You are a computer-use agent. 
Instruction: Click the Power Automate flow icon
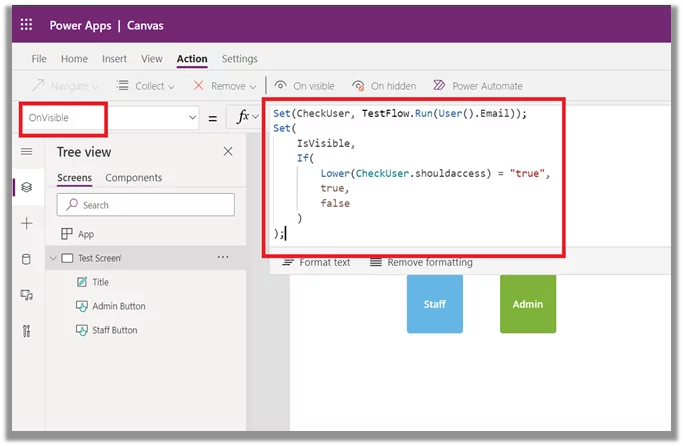click(x=439, y=85)
